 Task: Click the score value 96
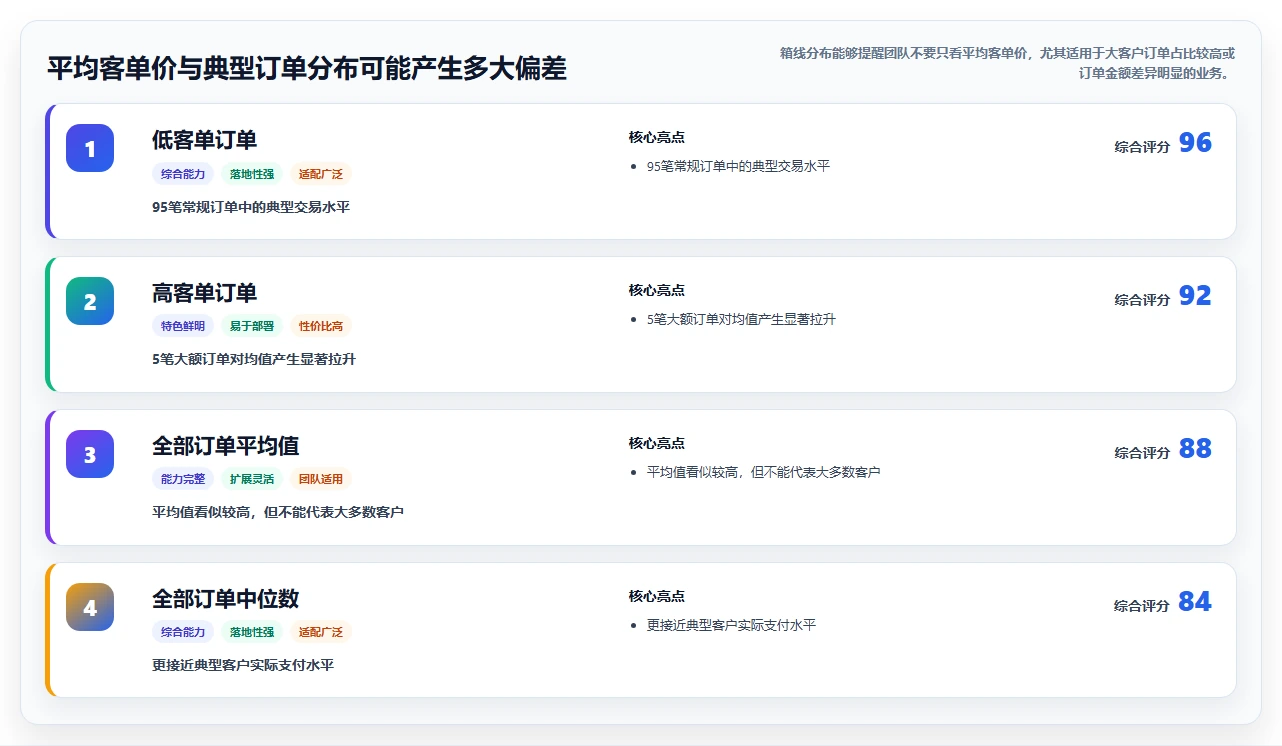click(x=1195, y=143)
